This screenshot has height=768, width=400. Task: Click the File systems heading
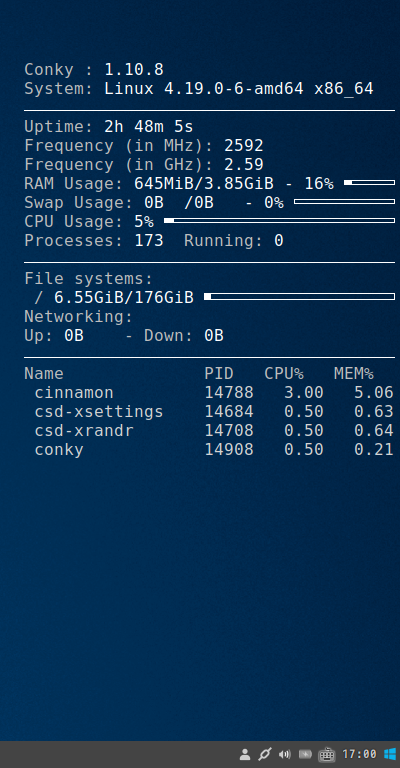pos(89,279)
